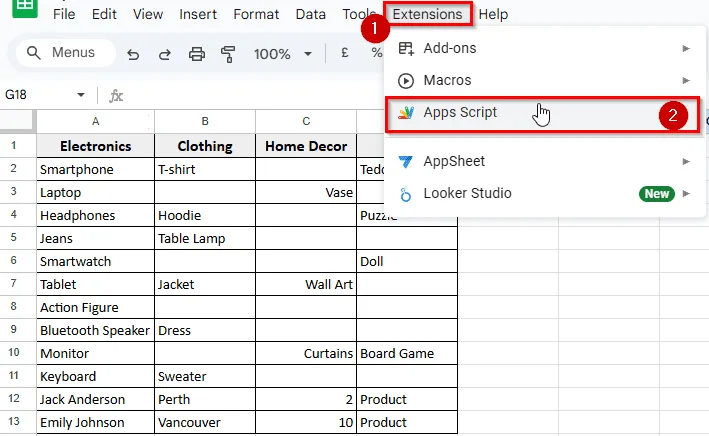Open the Edit menu
Screen dimensions: 709x436
(x=104, y=14)
